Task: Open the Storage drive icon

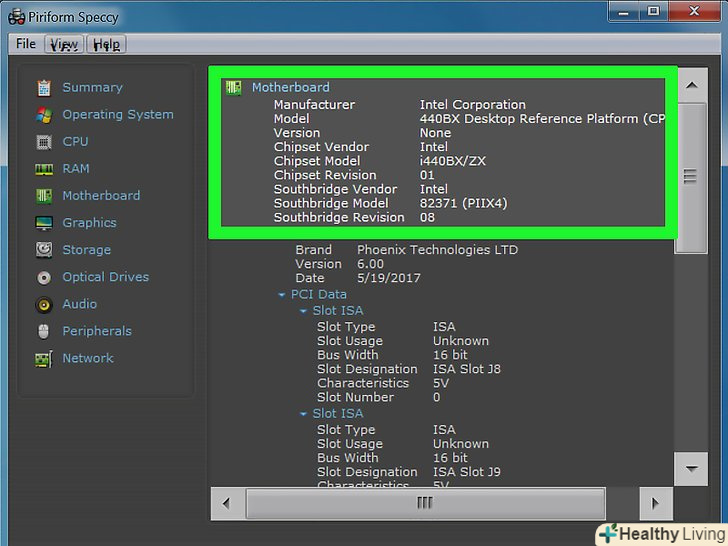Action: pos(44,250)
